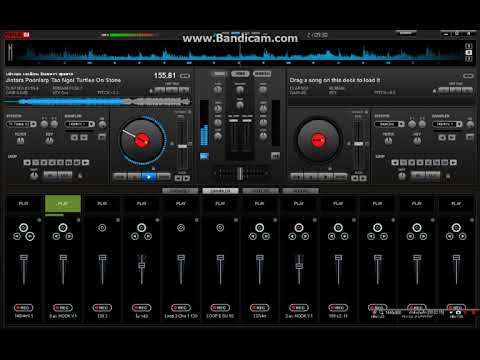The image size is (480, 360).
Task: Toggle loop mode icon on first sample
Action: 23,228
